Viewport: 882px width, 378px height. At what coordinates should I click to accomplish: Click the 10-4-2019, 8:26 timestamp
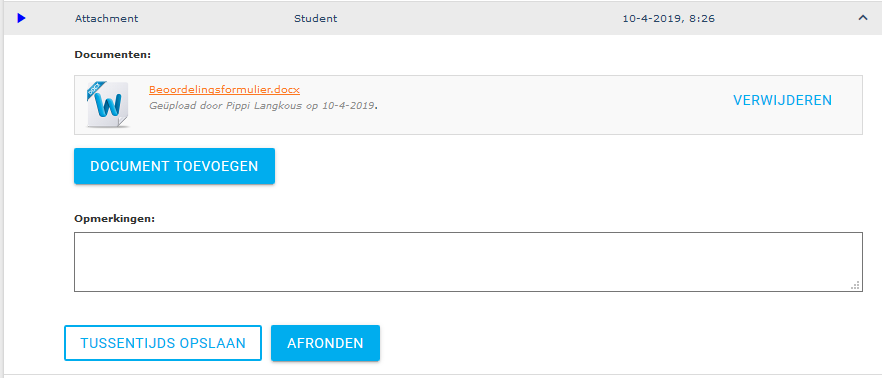[668, 19]
